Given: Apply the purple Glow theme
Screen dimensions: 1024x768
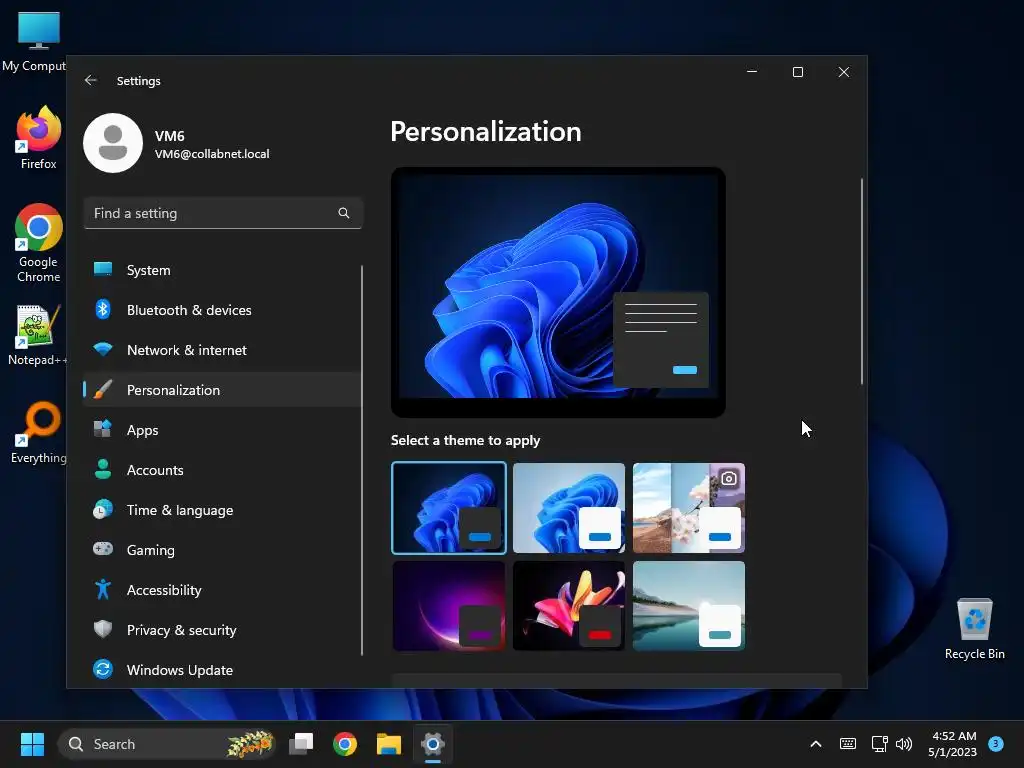Looking at the screenshot, I should 449,606.
